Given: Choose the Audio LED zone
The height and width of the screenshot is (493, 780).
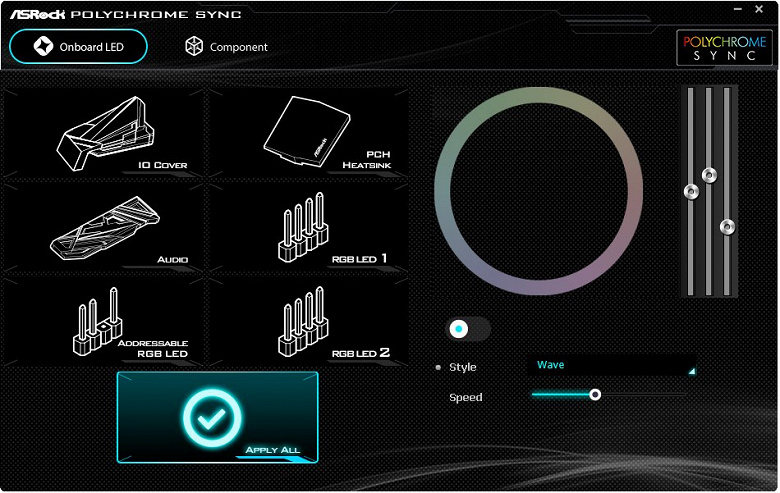Looking at the screenshot, I should [103, 228].
